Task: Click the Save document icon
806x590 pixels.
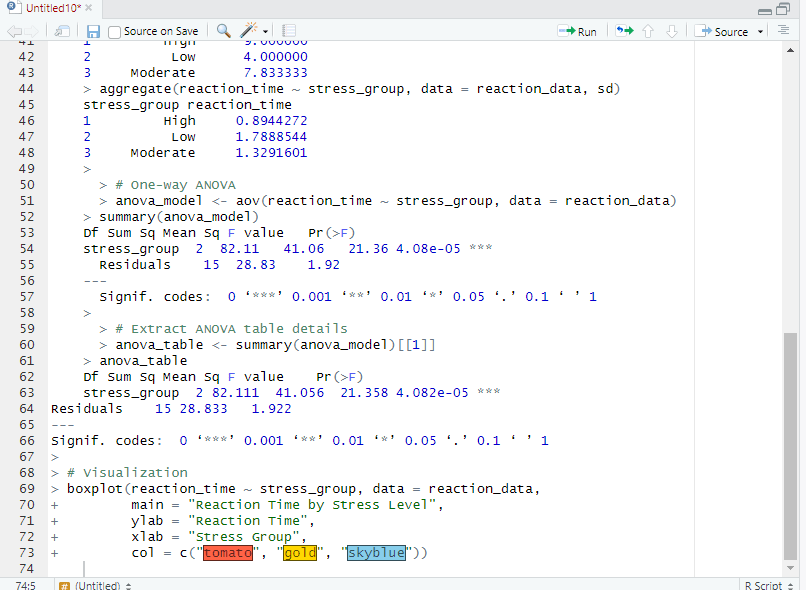Action: click(93, 31)
